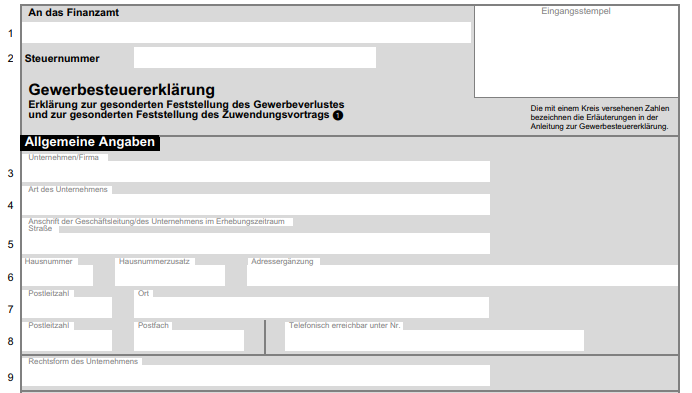Screen dimensions: 692x393
Task: Click the Postleitzahl field next to Ort
Action: [67, 308]
